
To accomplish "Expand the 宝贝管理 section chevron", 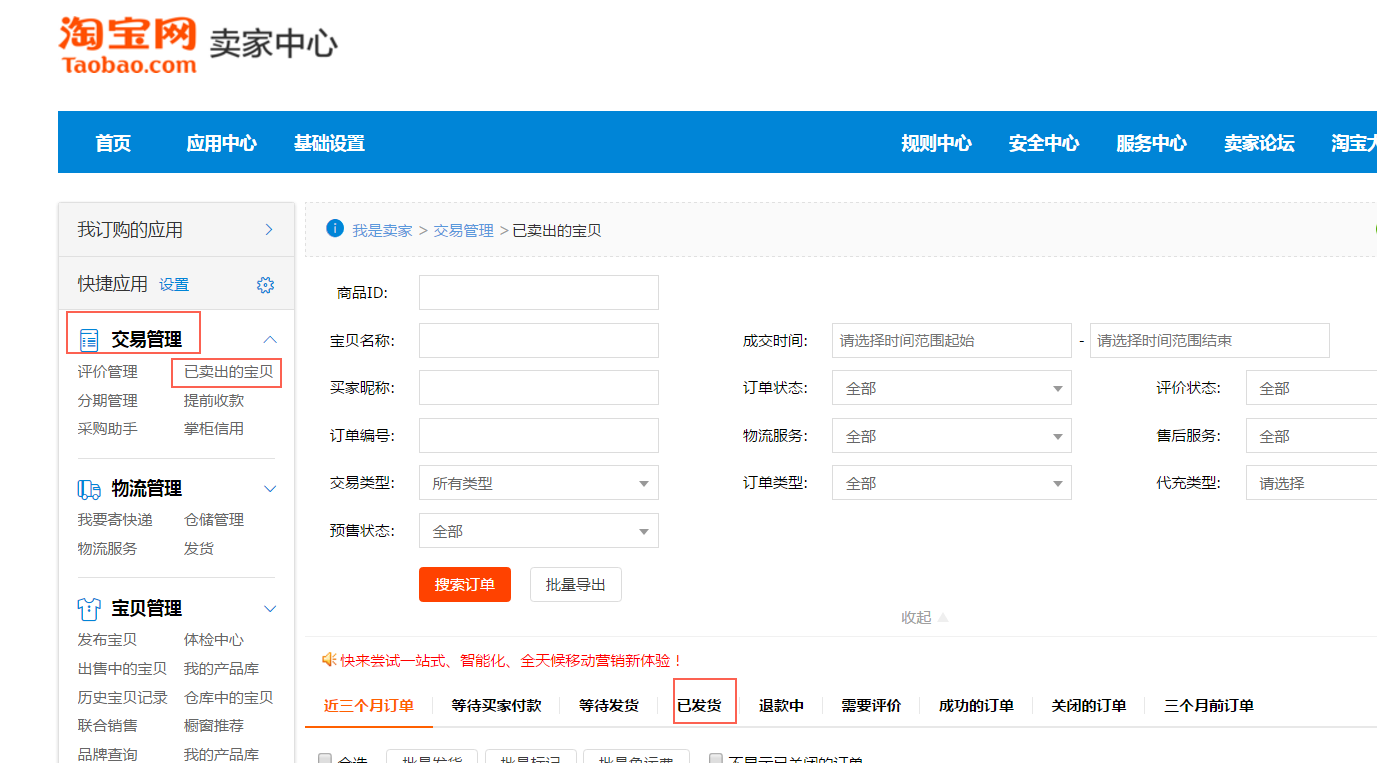I will click(270, 609).
